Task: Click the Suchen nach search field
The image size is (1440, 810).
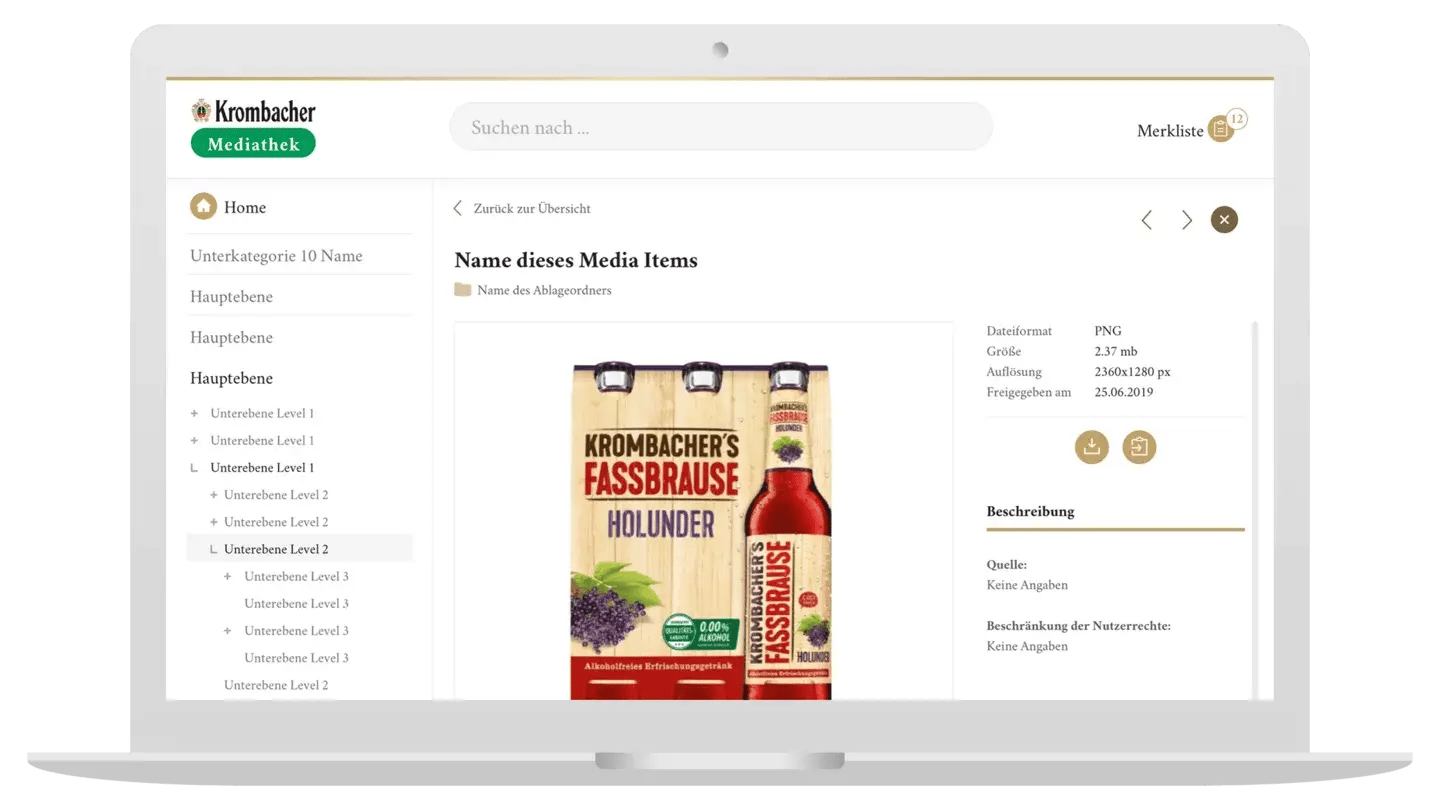Action: click(x=720, y=126)
